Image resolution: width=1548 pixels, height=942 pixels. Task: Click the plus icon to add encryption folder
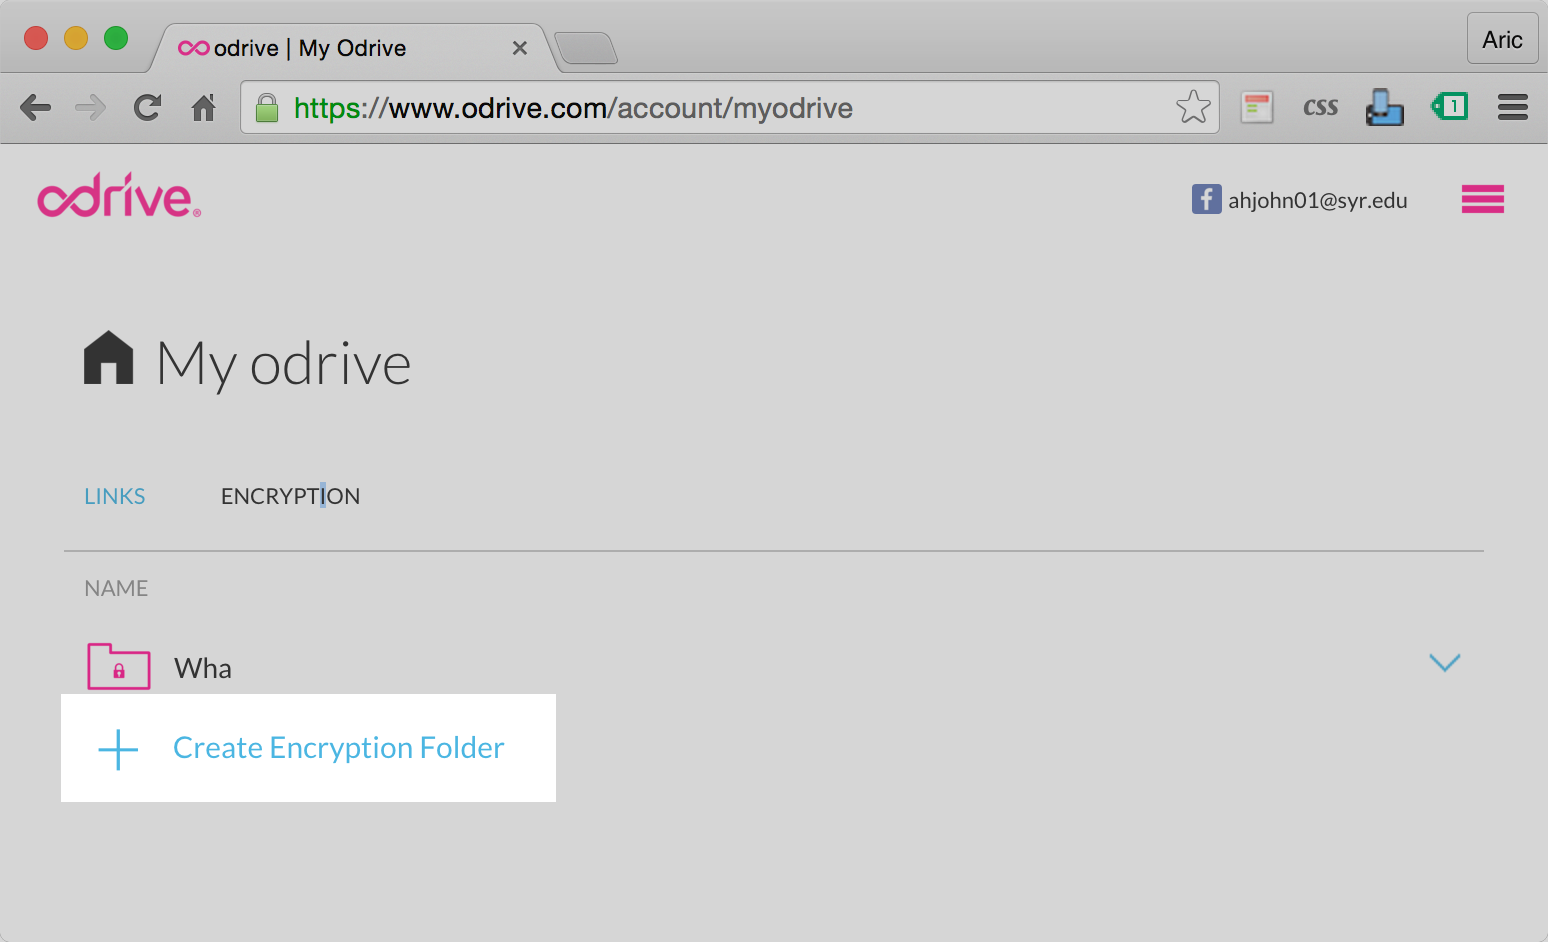(x=118, y=749)
